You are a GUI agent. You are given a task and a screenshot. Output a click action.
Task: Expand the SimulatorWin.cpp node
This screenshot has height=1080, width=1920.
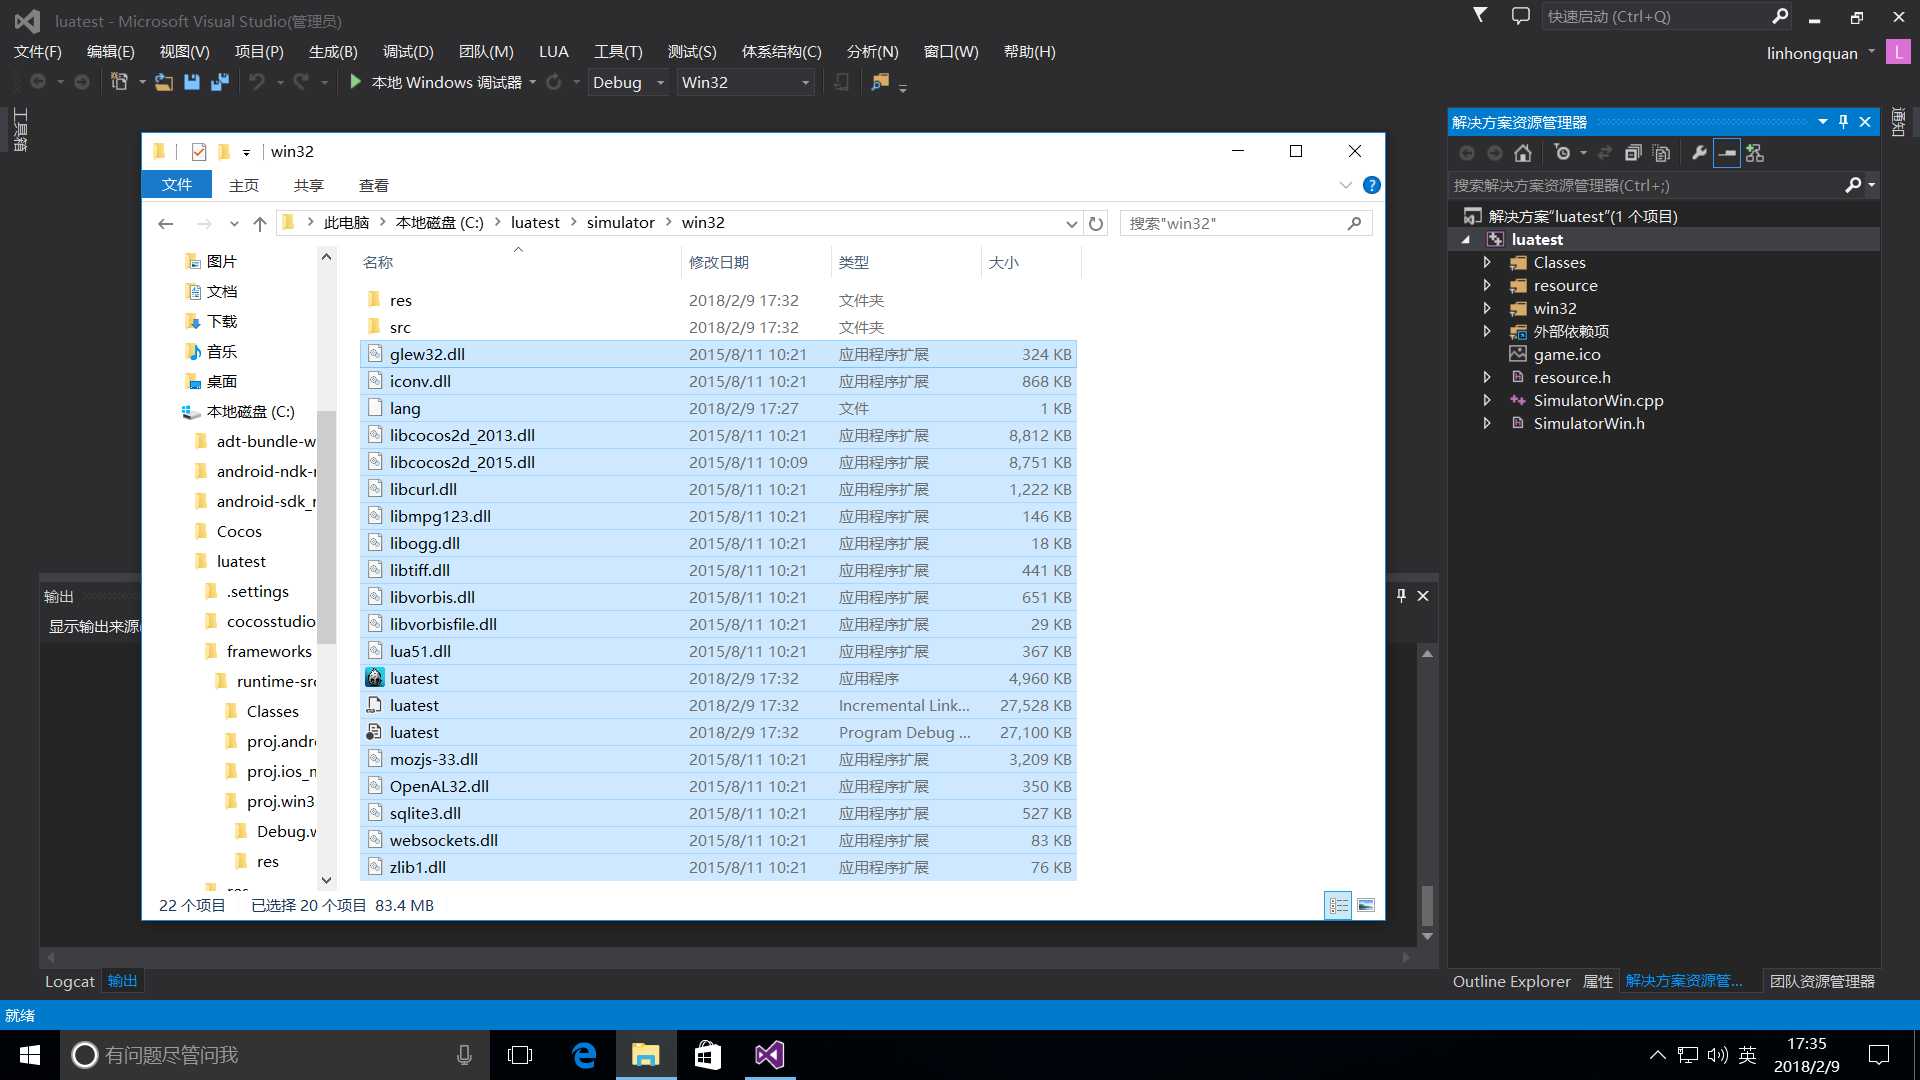click(1487, 400)
